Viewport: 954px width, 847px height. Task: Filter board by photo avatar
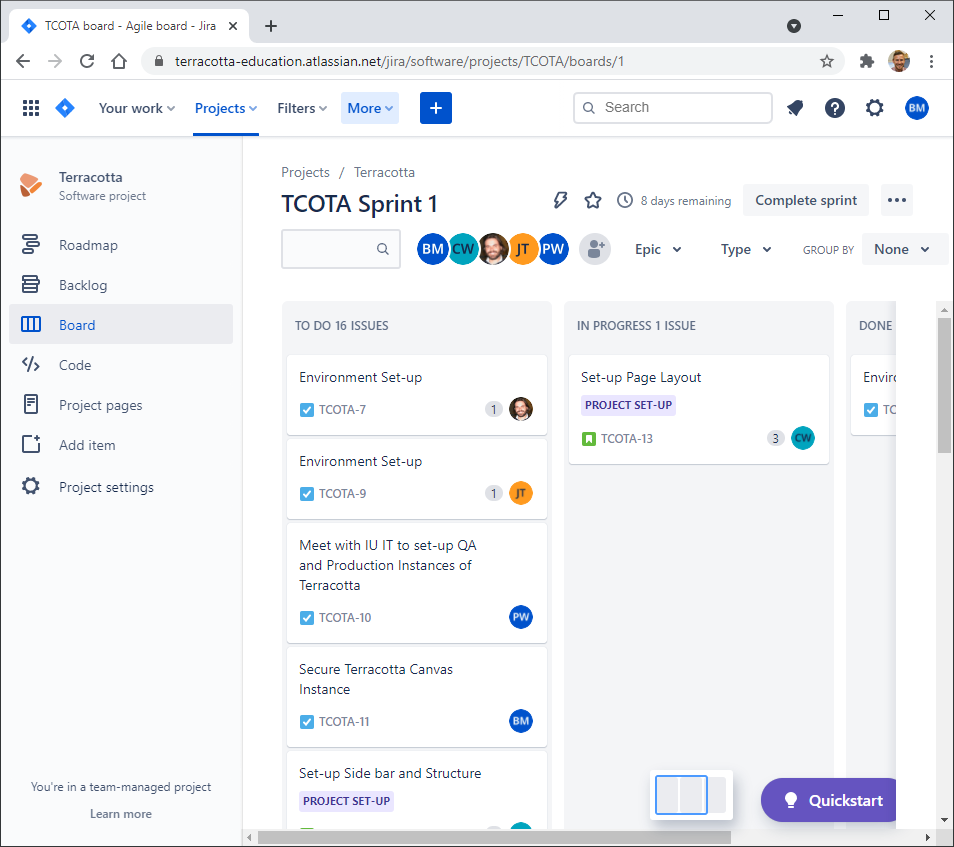(493, 249)
